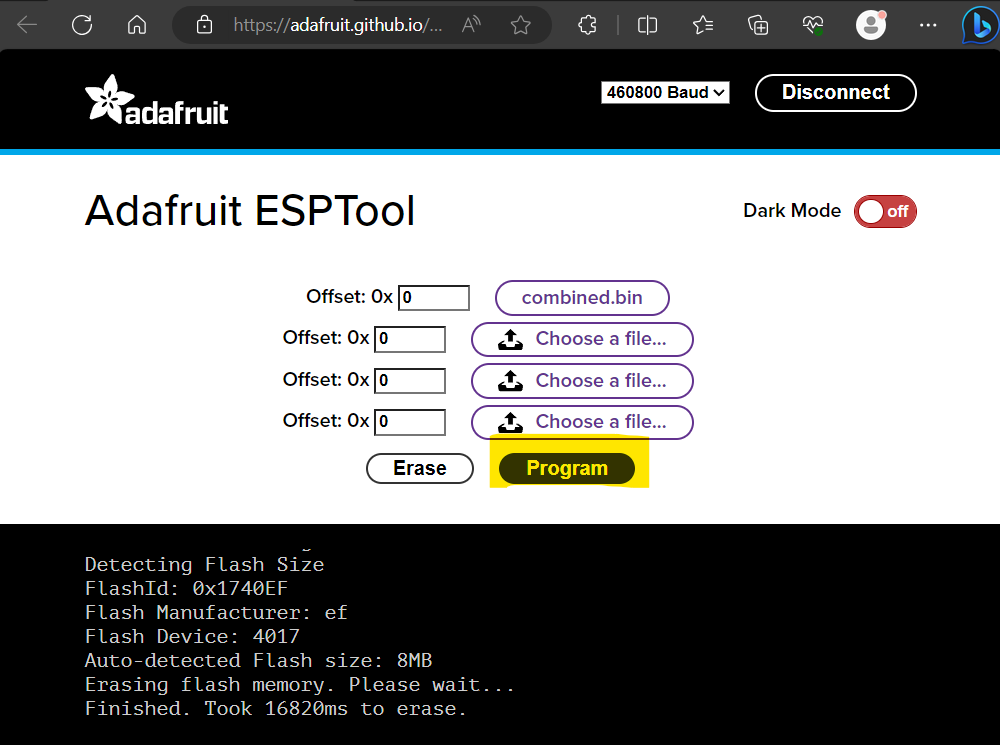Focus the second row offset input field
This screenshot has width=1000, height=748.
(409, 339)
